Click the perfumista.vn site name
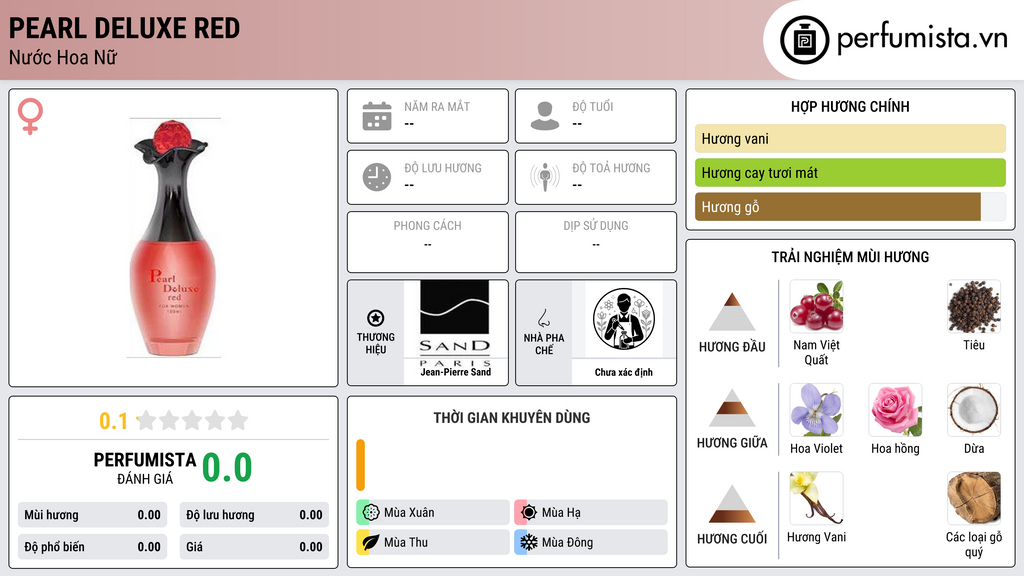 pyautogui.click(x=922, y=39)
